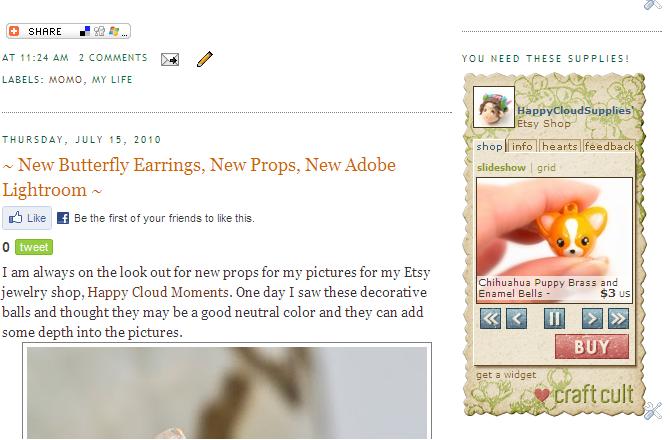Click the email post envelope icon
Screen dimensions: 670x440
170,59
